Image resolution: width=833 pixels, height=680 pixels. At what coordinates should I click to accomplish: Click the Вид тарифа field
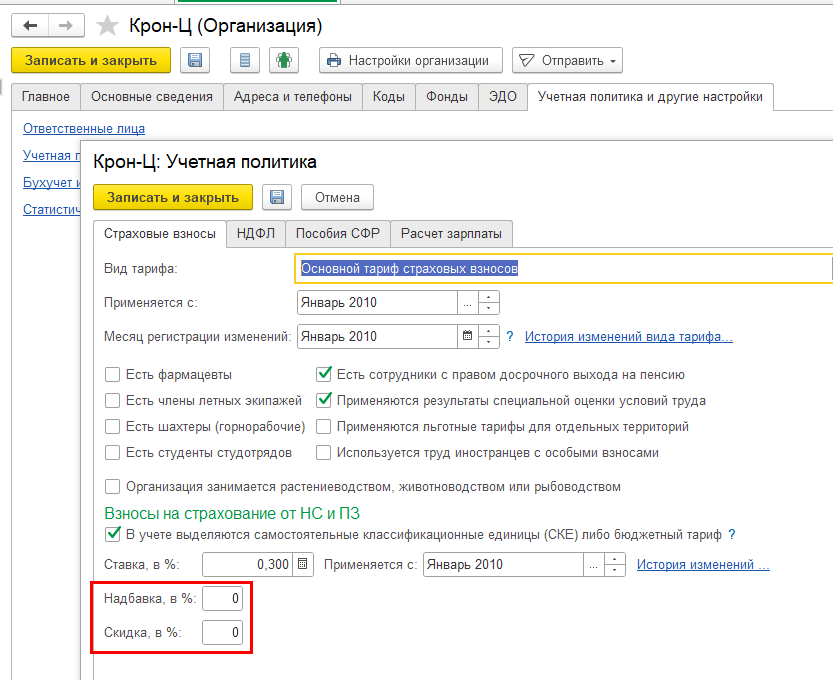563,268
